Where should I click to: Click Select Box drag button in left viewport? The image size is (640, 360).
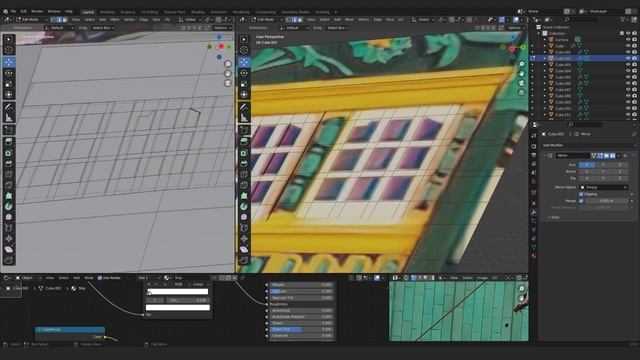102,28
